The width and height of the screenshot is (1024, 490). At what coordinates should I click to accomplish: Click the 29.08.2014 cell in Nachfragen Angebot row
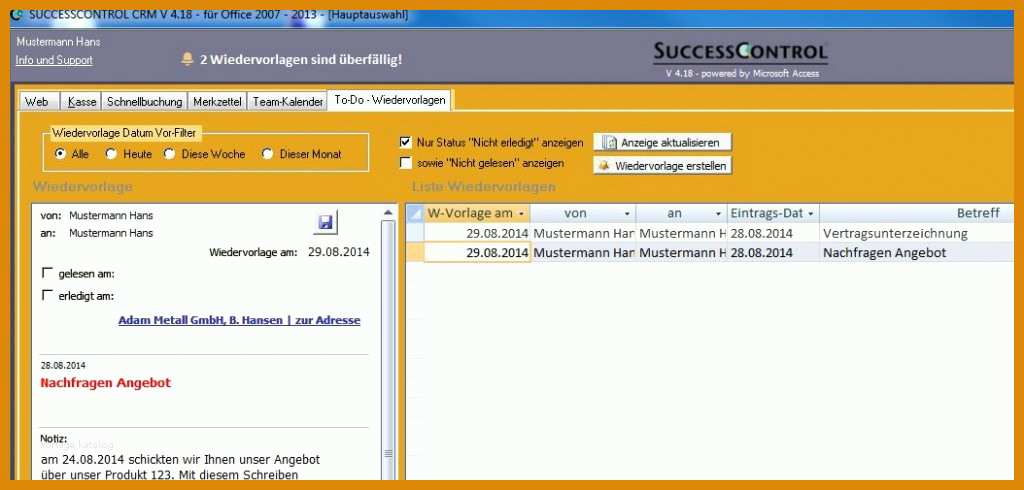pos(477,253)
